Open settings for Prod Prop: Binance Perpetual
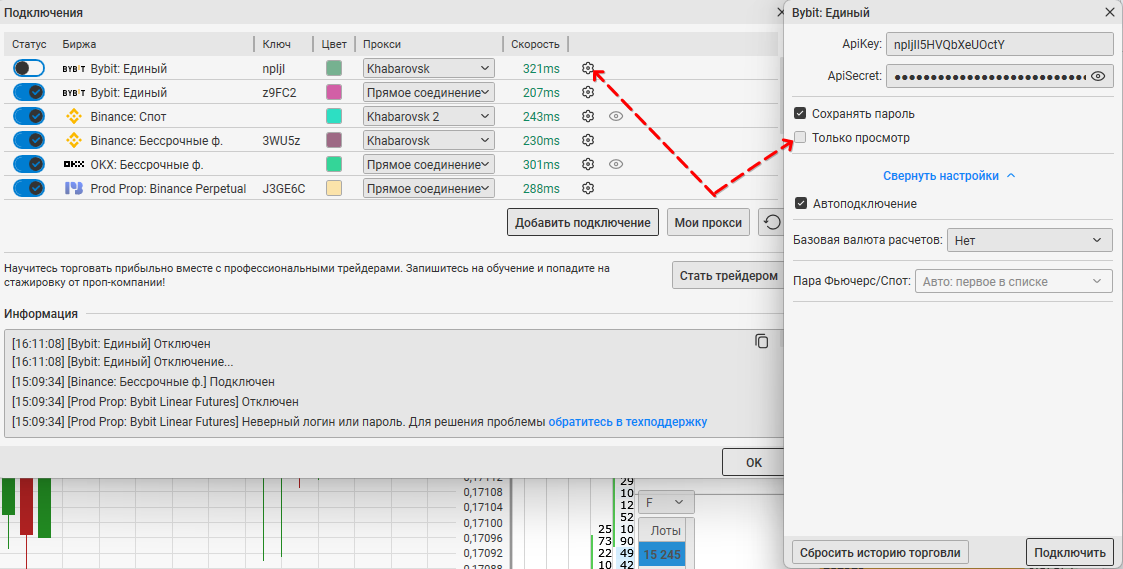This screenshot has height=569, width=1123. click(588, 188)
